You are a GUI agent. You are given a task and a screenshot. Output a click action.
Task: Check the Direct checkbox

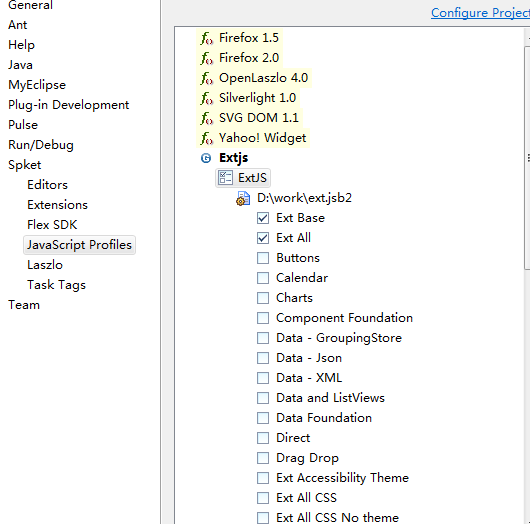pyautogui.click(x=263, y=438)
